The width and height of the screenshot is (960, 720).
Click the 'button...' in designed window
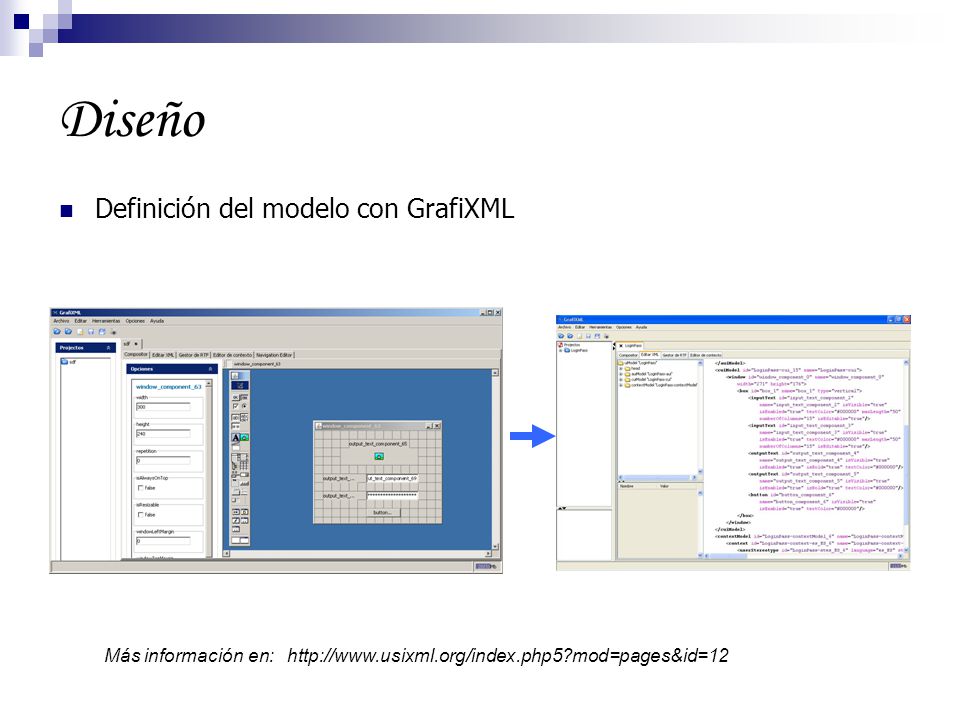(x=383, y=512)
